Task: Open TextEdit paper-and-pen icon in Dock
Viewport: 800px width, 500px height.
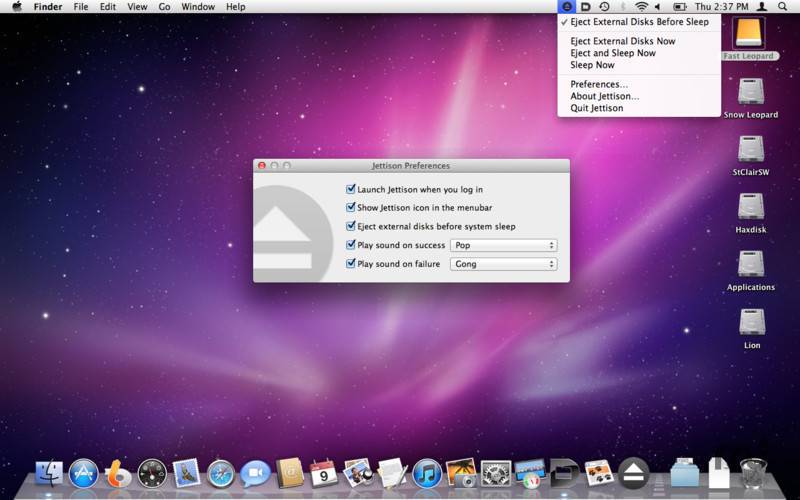Action: (x=392, y=472)
